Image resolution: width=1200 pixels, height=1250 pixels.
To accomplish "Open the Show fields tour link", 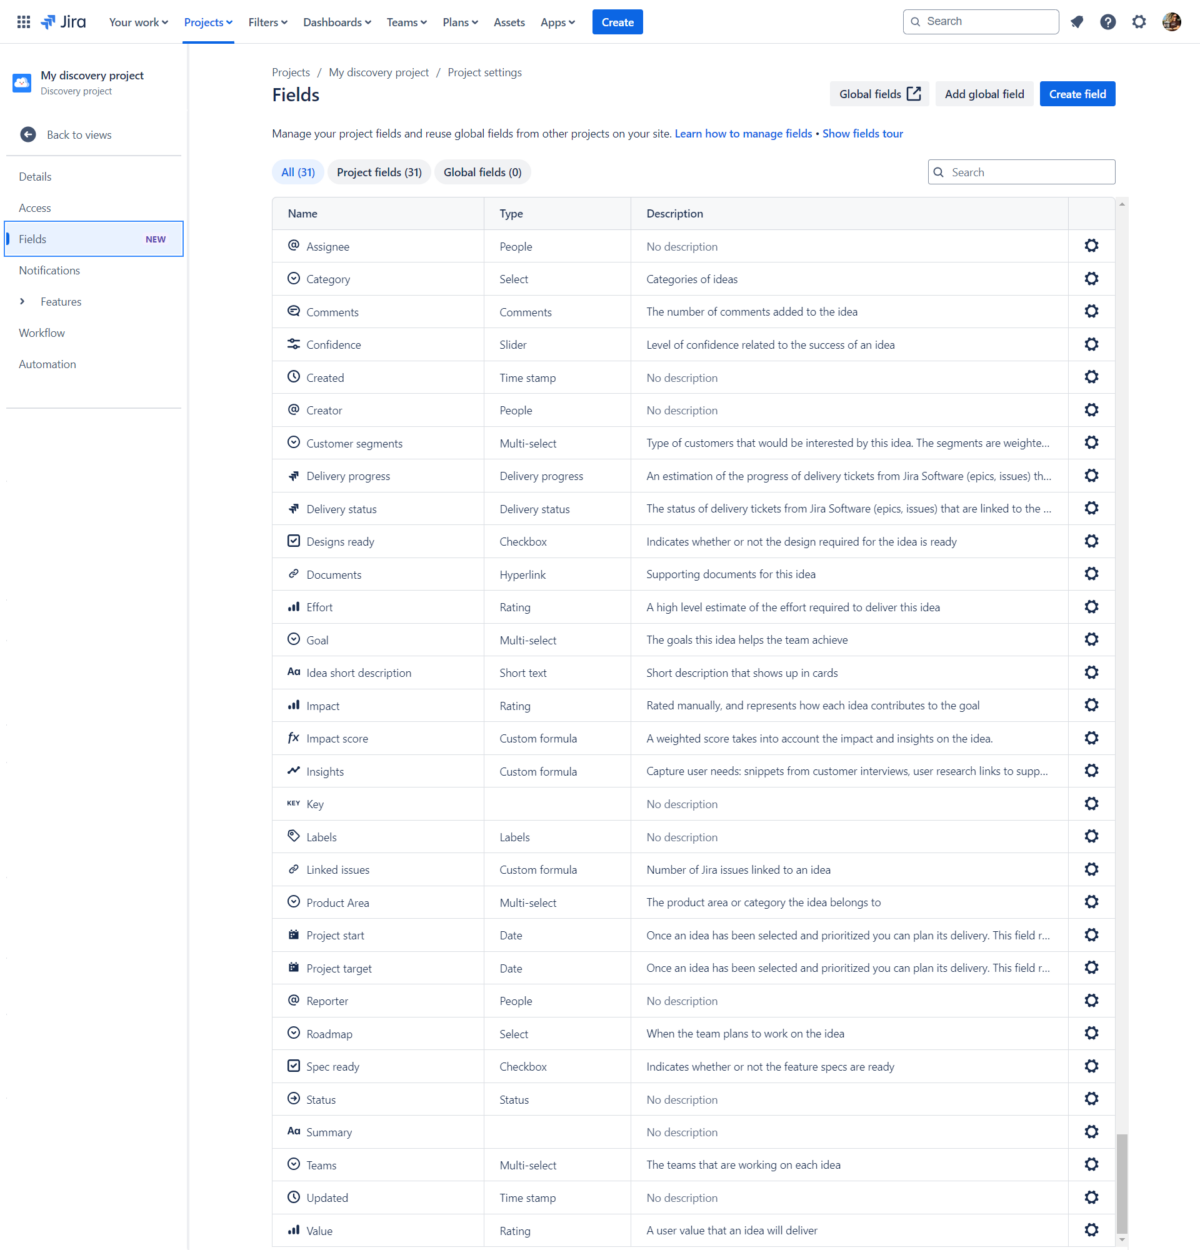I will [x=862, y=133].
